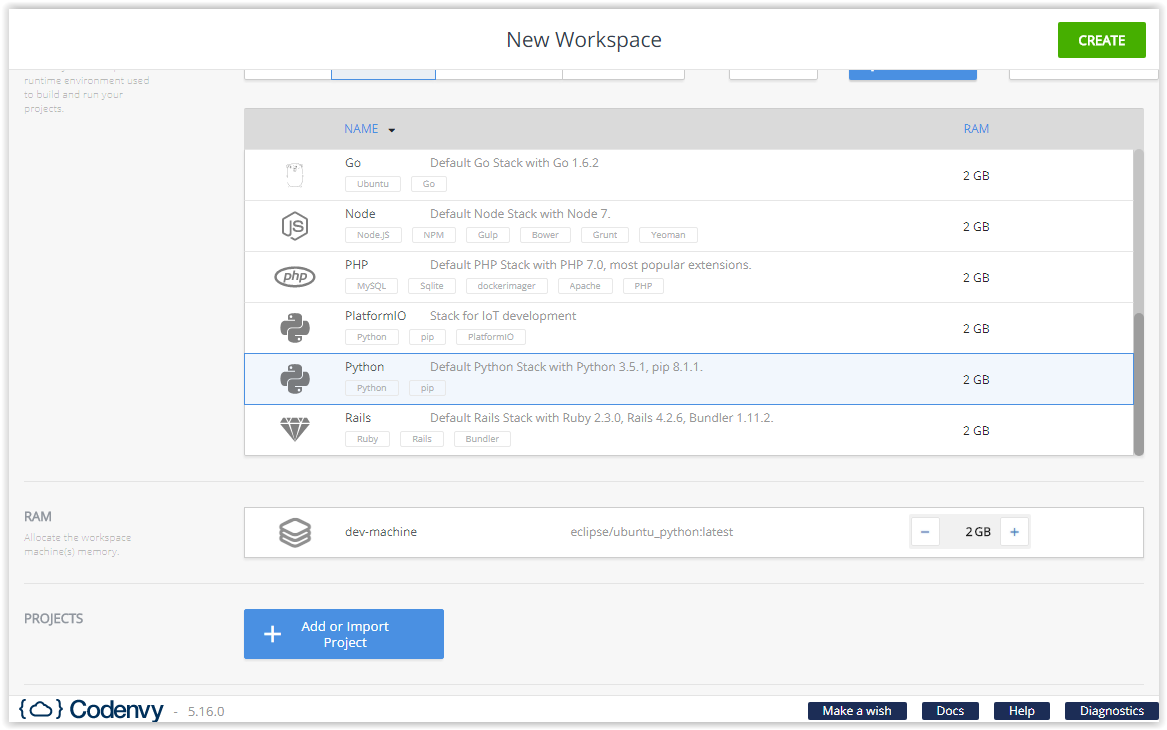Viewport: 1167px width, 730px height.
Task: Click the Ubuntu tag on Go stack
Action: [x=373, y=184]
